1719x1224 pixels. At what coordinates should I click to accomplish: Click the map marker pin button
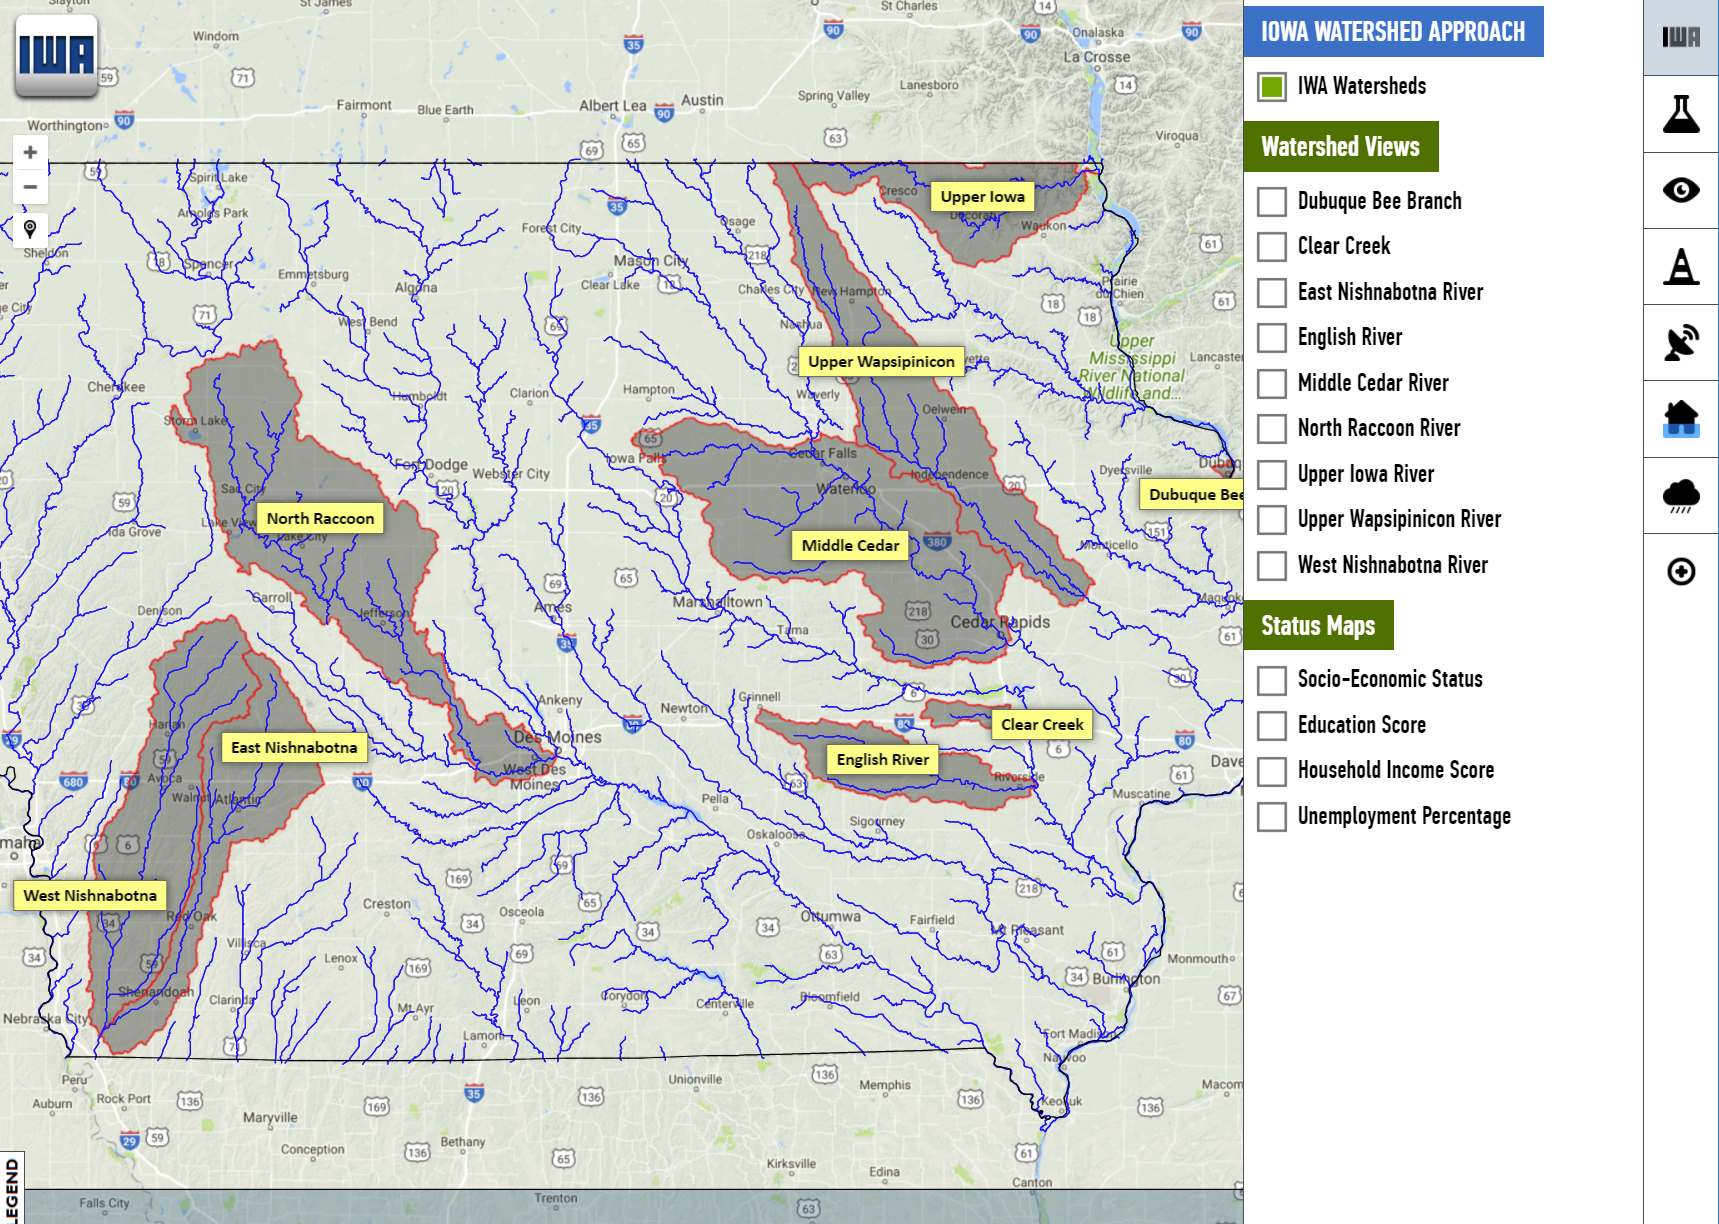click(30, 229)
